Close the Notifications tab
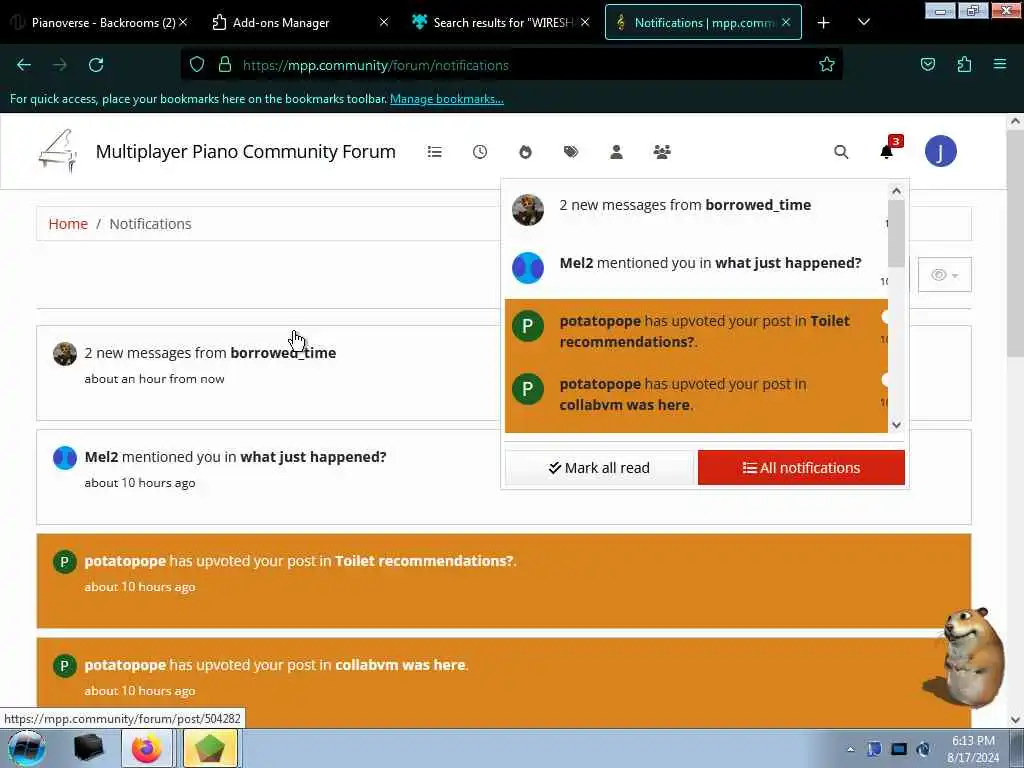This screenshot has height=768, width=1024. (786, 22)
